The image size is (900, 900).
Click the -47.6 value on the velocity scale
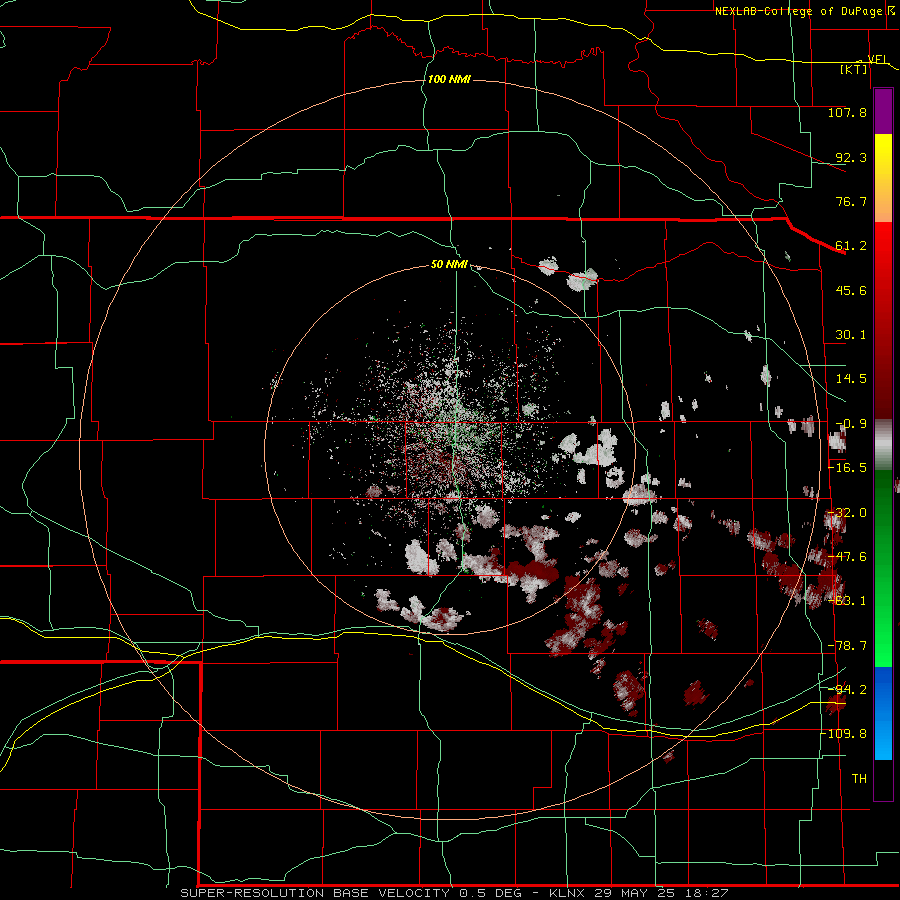tap(847, 557)
